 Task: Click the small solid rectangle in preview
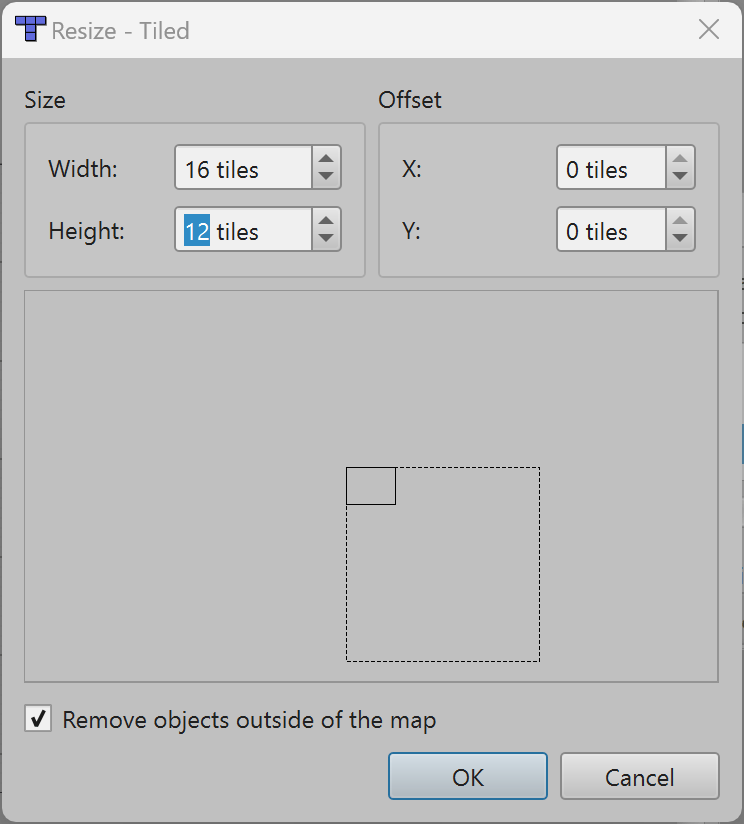point(371,486)
